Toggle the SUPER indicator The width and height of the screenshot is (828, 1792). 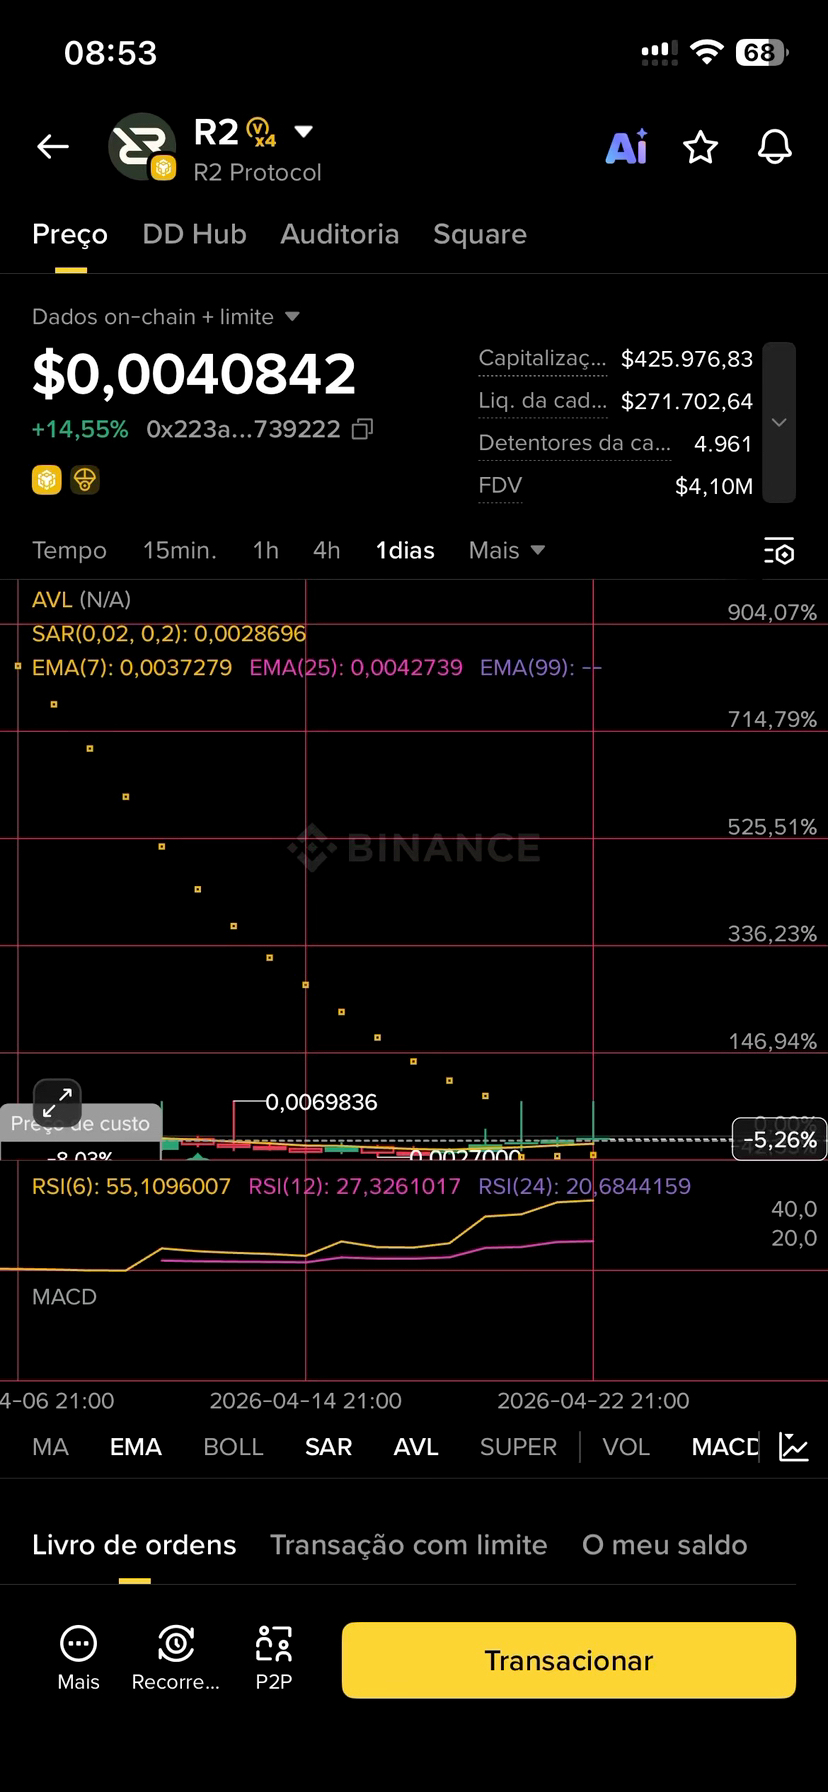(518, 1447)
